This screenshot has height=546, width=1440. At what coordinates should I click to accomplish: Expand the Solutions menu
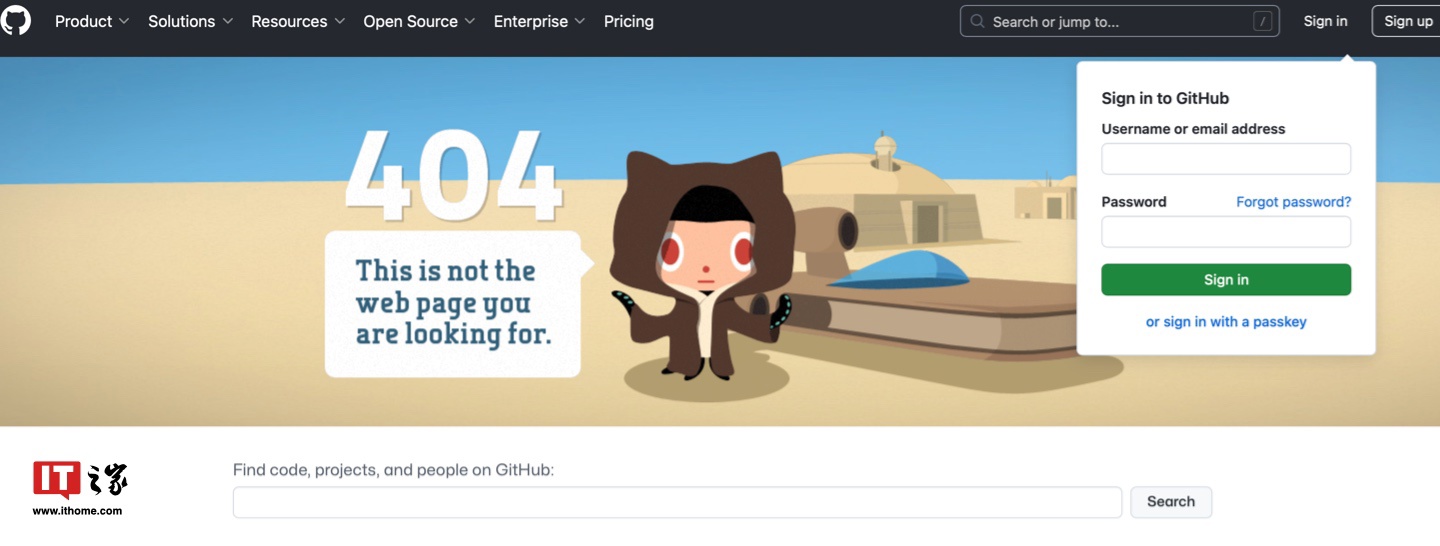click(190, 21)
